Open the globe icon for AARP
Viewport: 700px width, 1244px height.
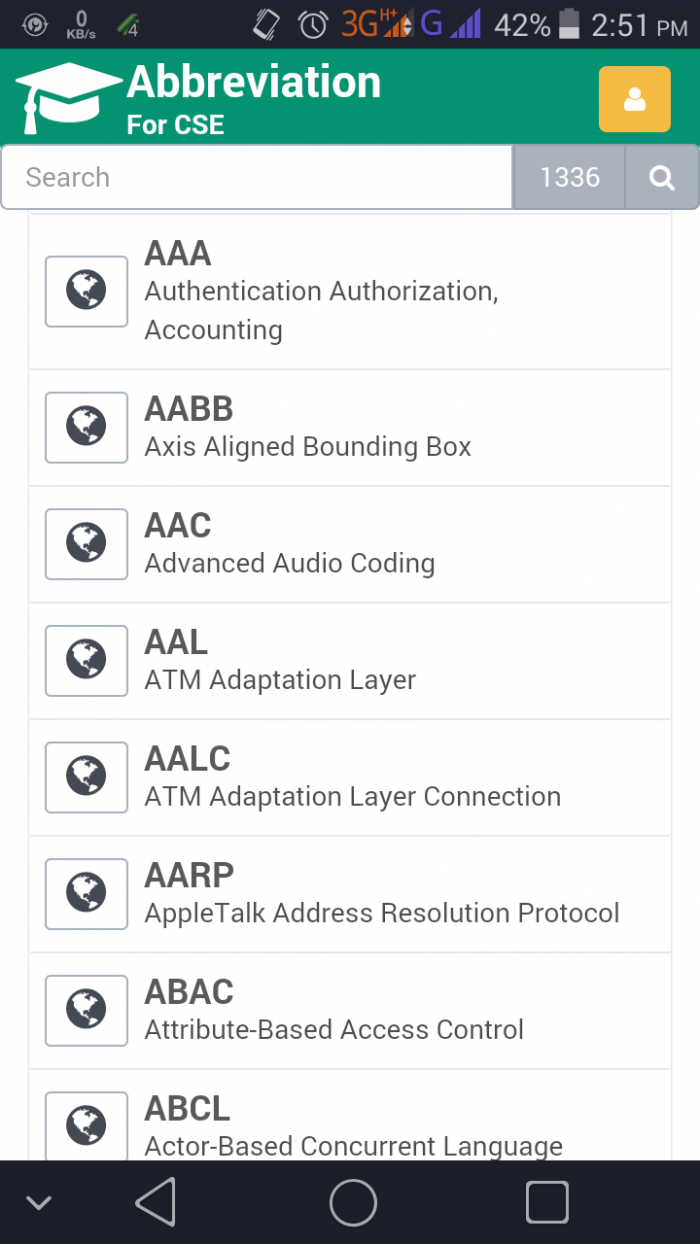point(86,893)
